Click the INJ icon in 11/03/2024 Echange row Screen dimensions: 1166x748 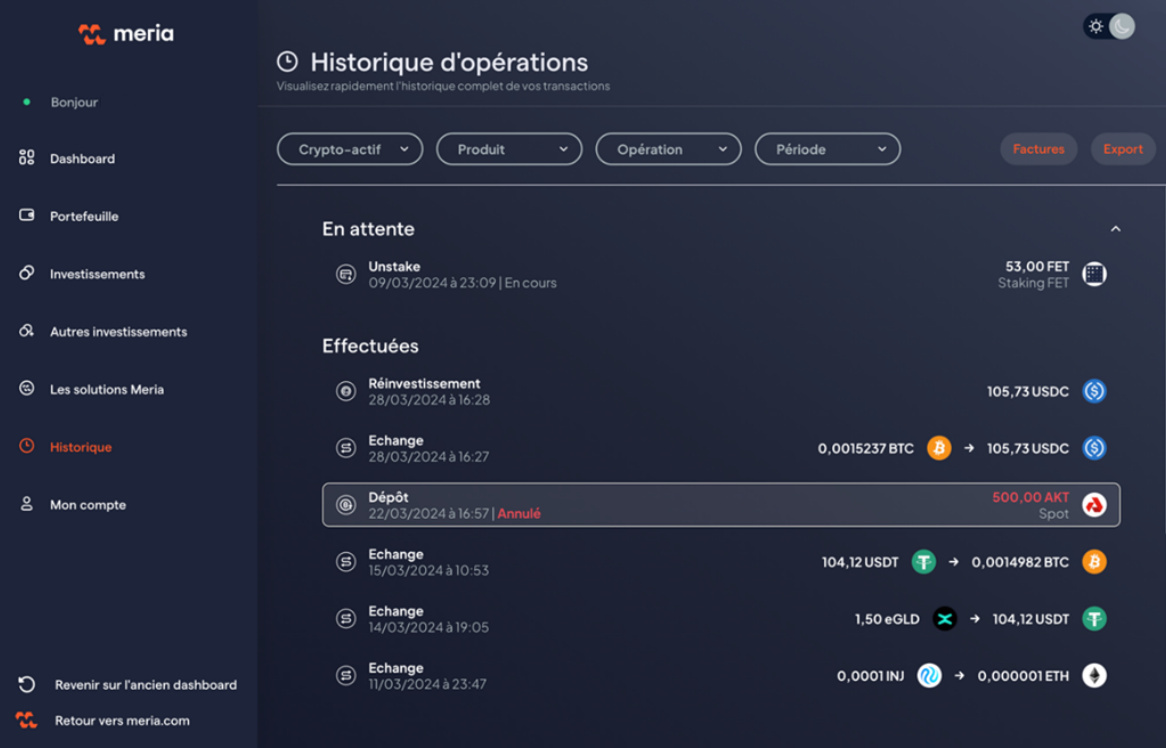[x=929, y=676]
